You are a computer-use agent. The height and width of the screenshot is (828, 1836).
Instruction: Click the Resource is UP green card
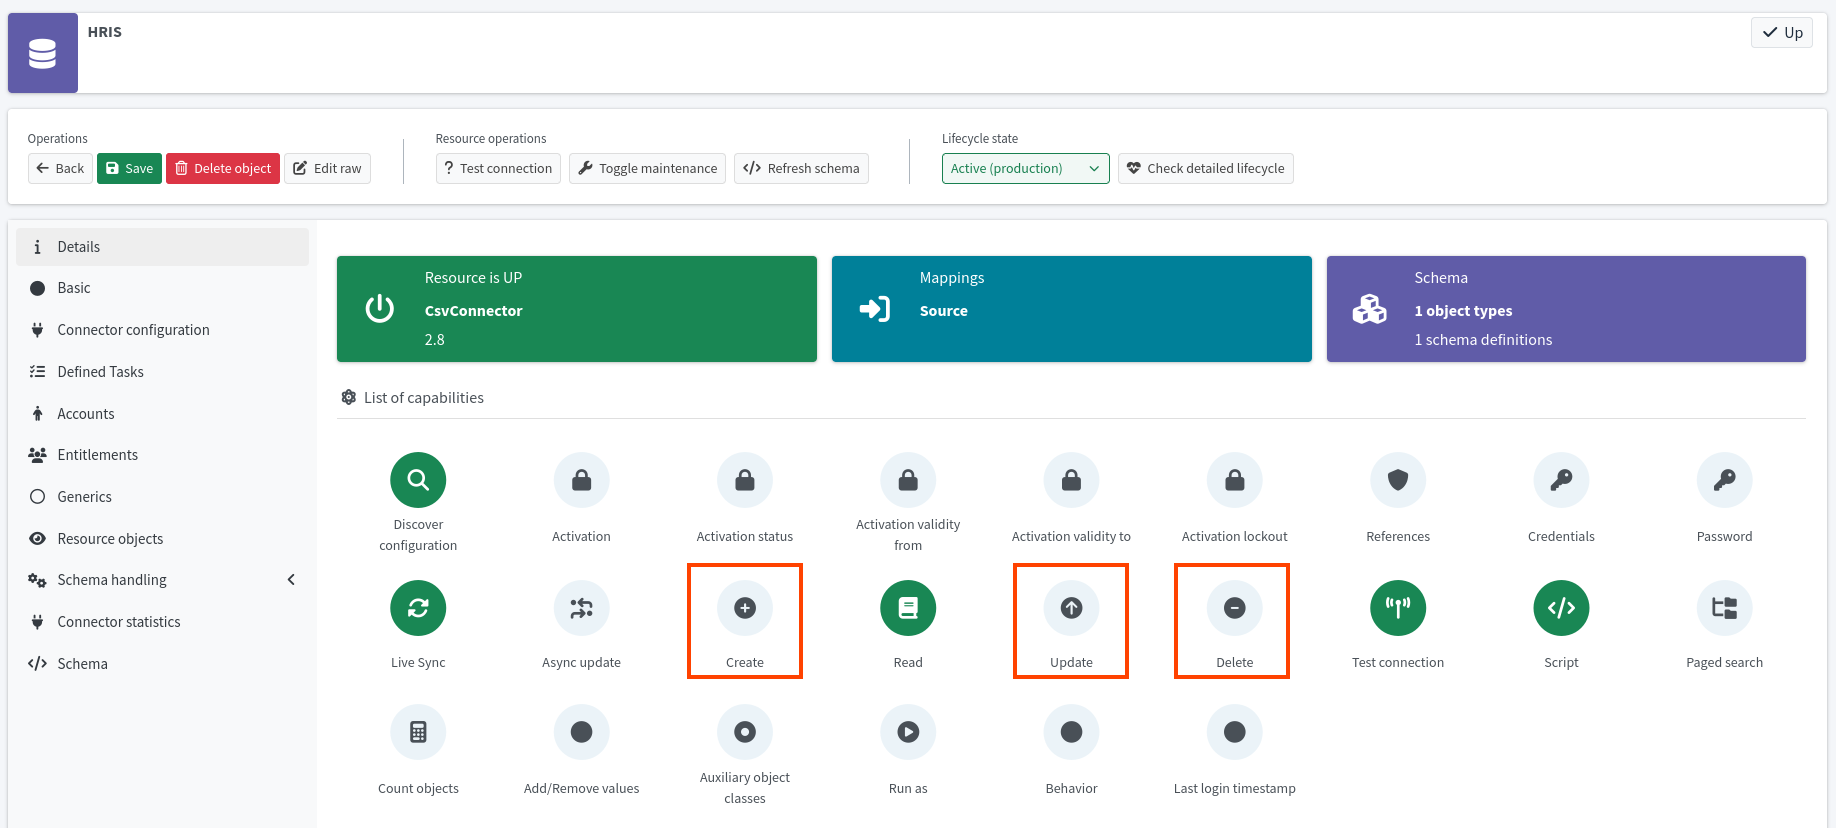click(577, 309)
